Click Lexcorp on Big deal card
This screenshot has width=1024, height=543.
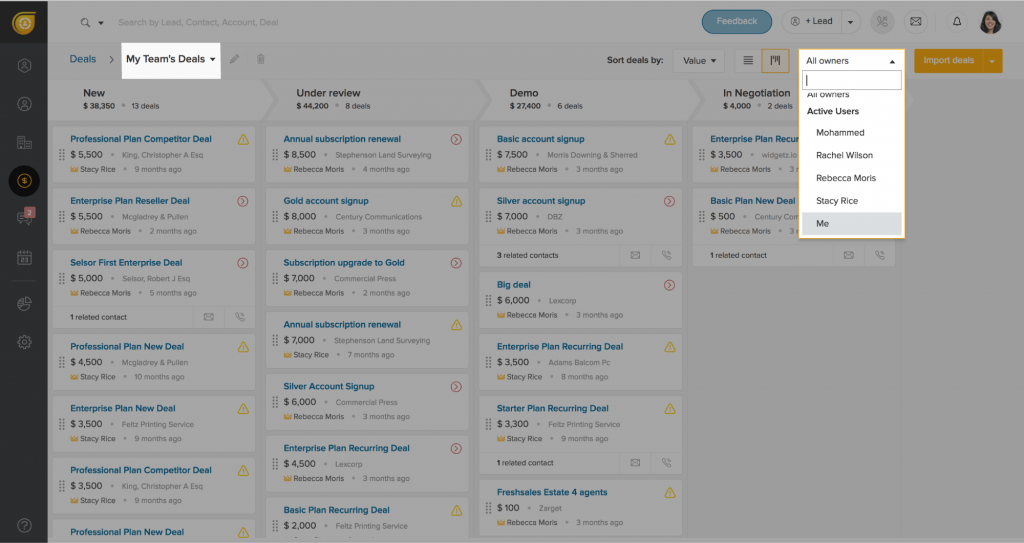[562, 301]
